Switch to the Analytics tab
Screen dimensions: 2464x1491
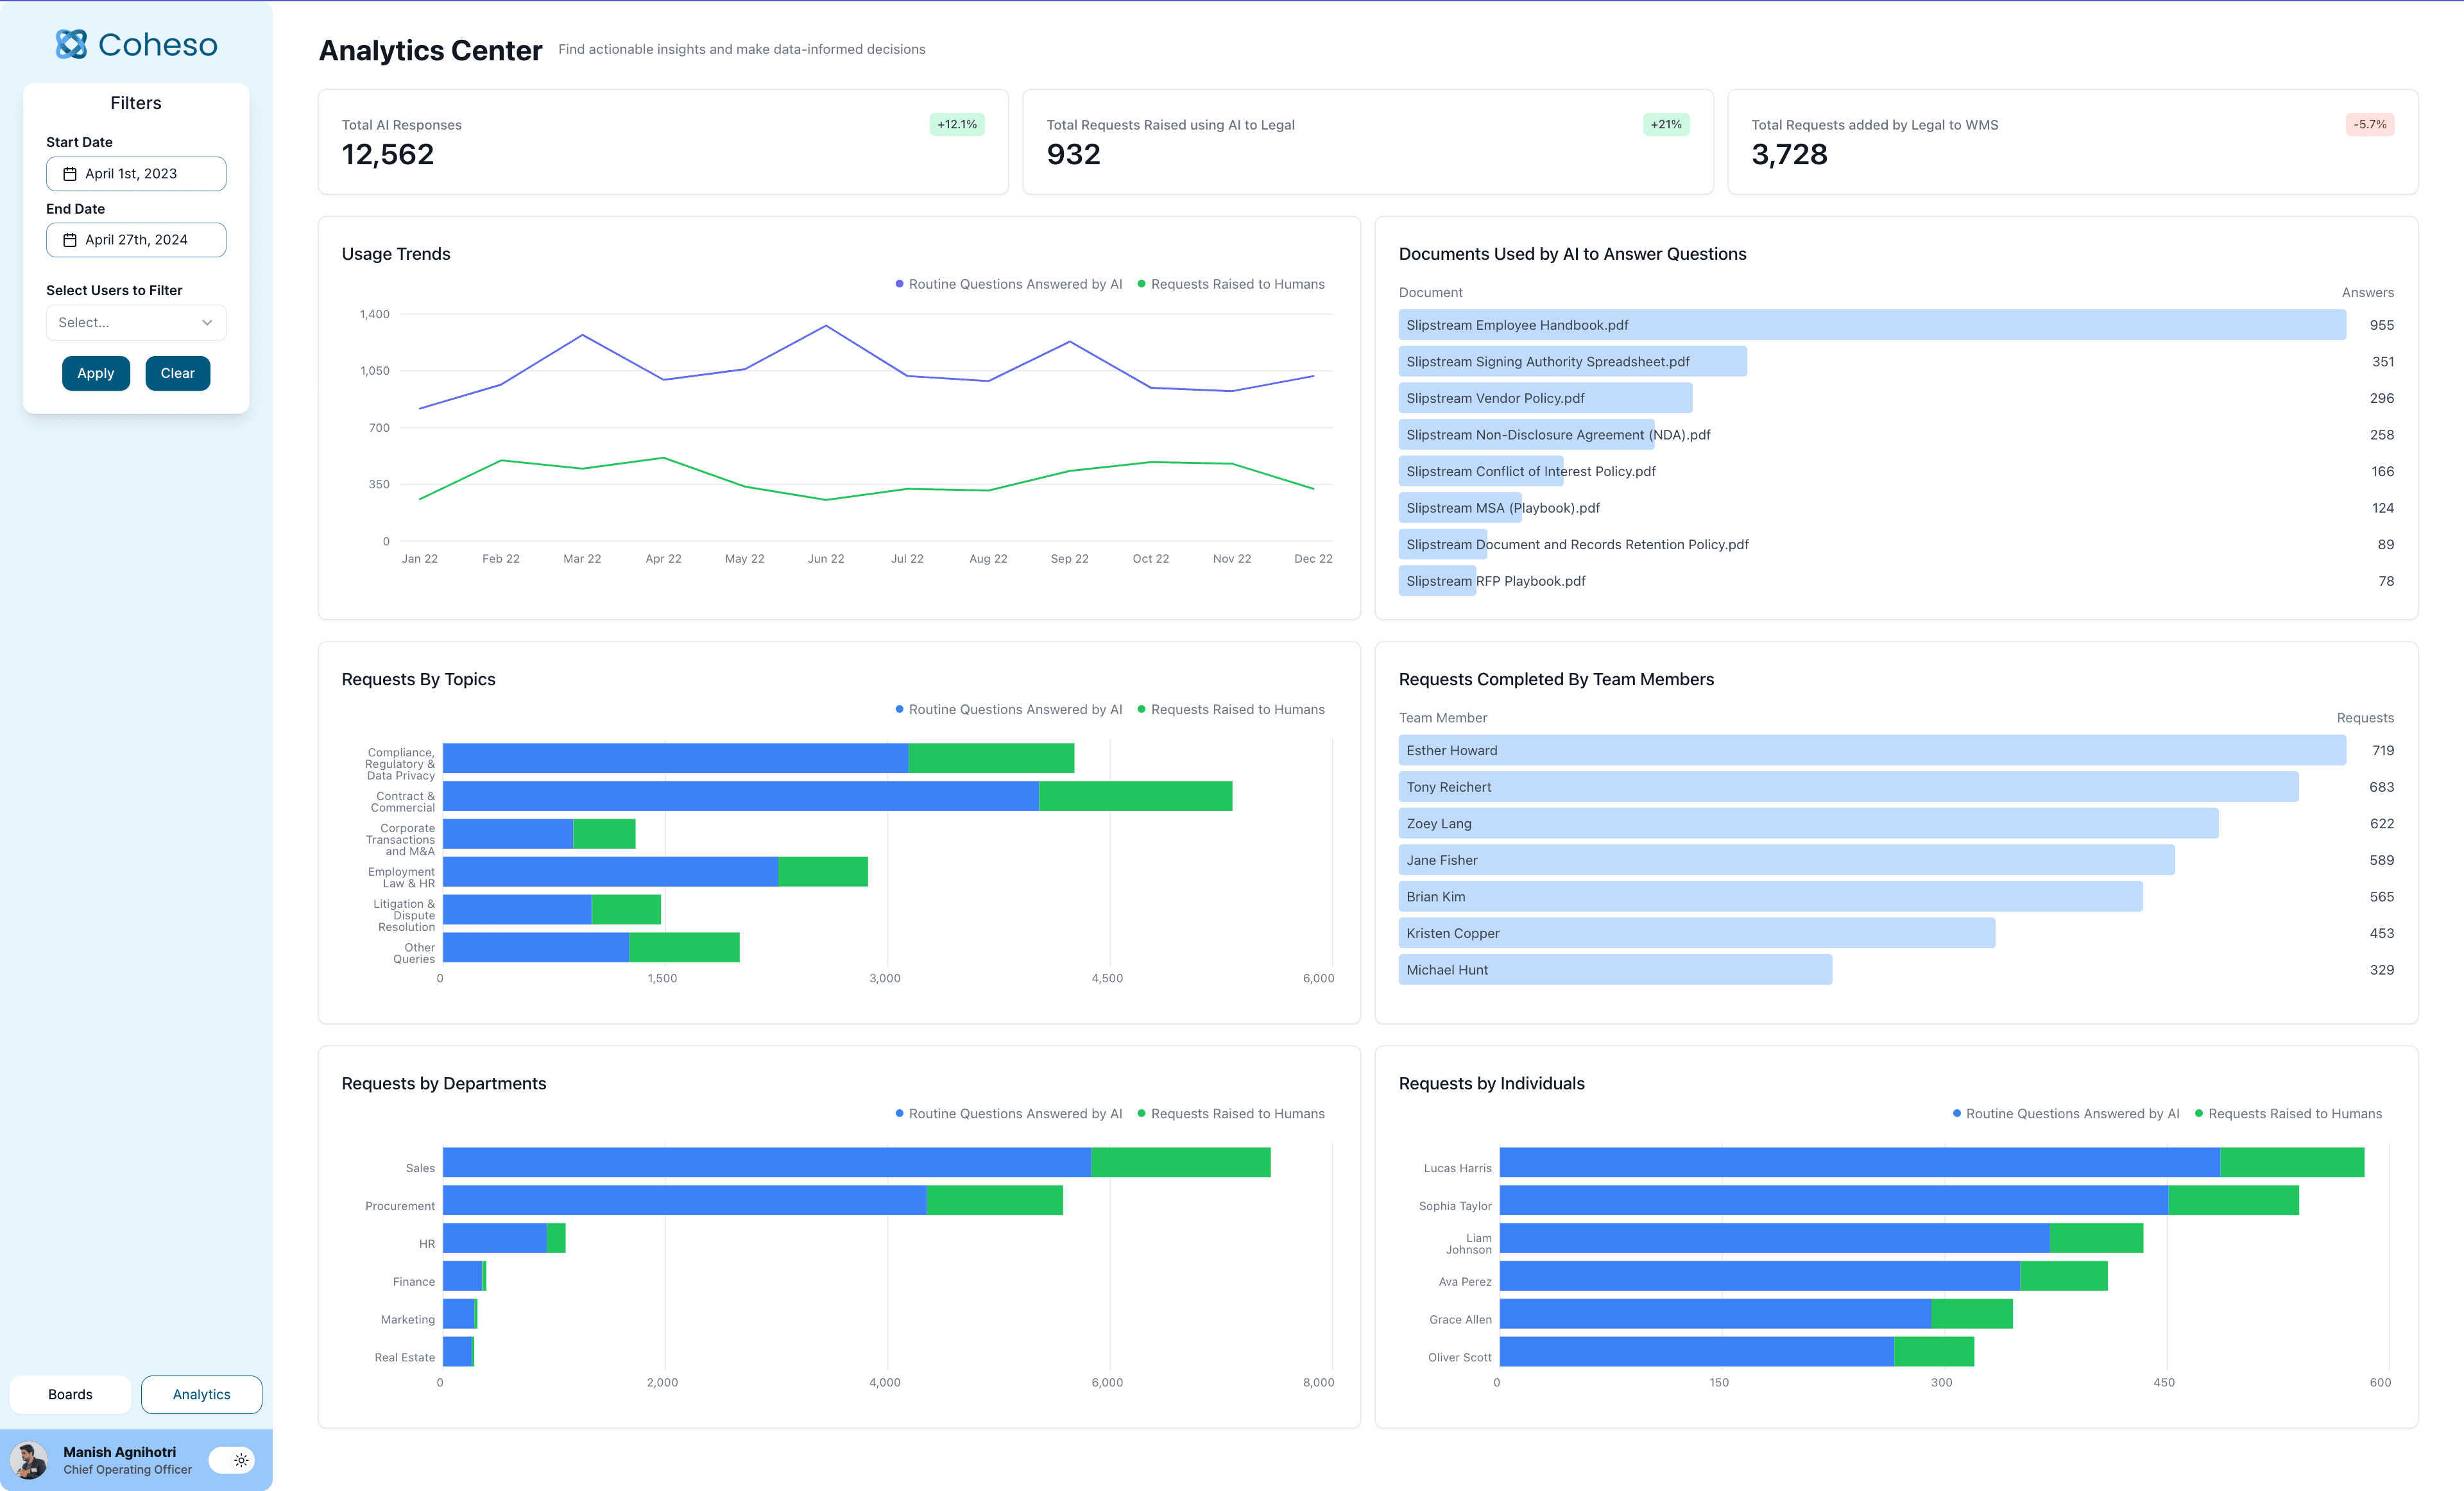click(201, 1394)
